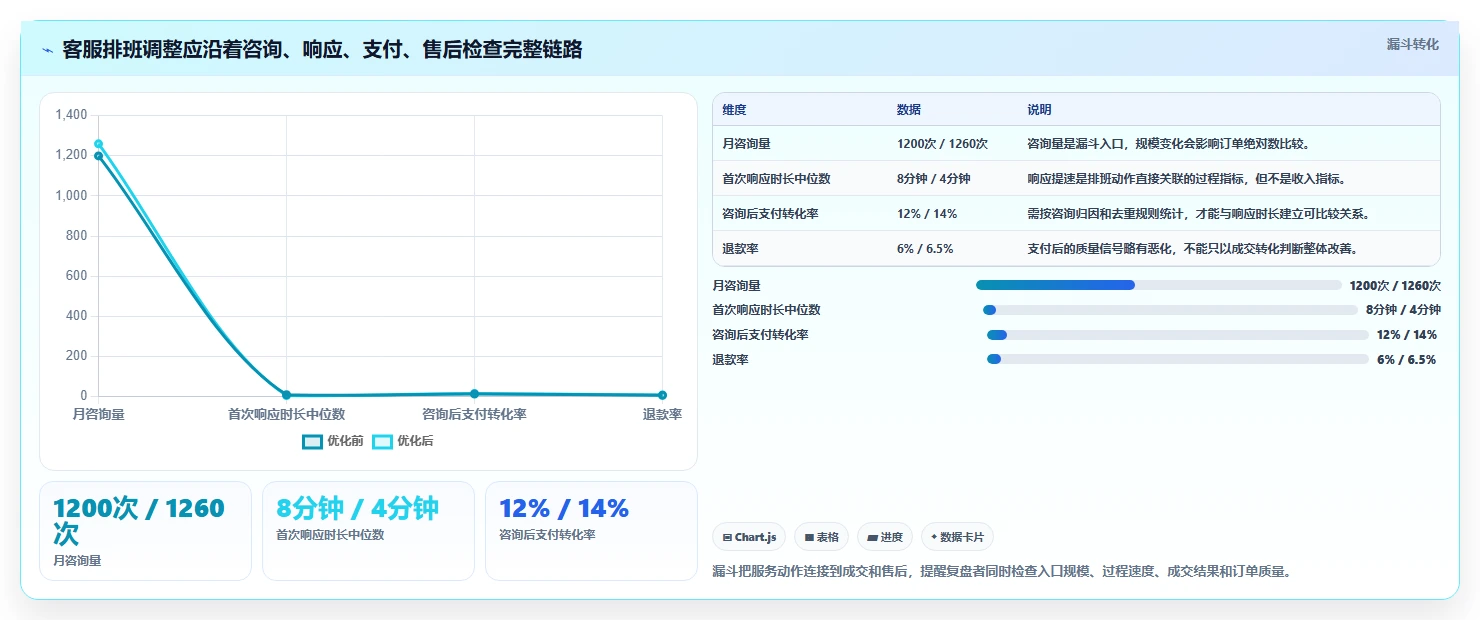The image size is (1480, 620).
Task: Click the 6% / 6.5% value after the progress bar
Action: pos(1406,360)
